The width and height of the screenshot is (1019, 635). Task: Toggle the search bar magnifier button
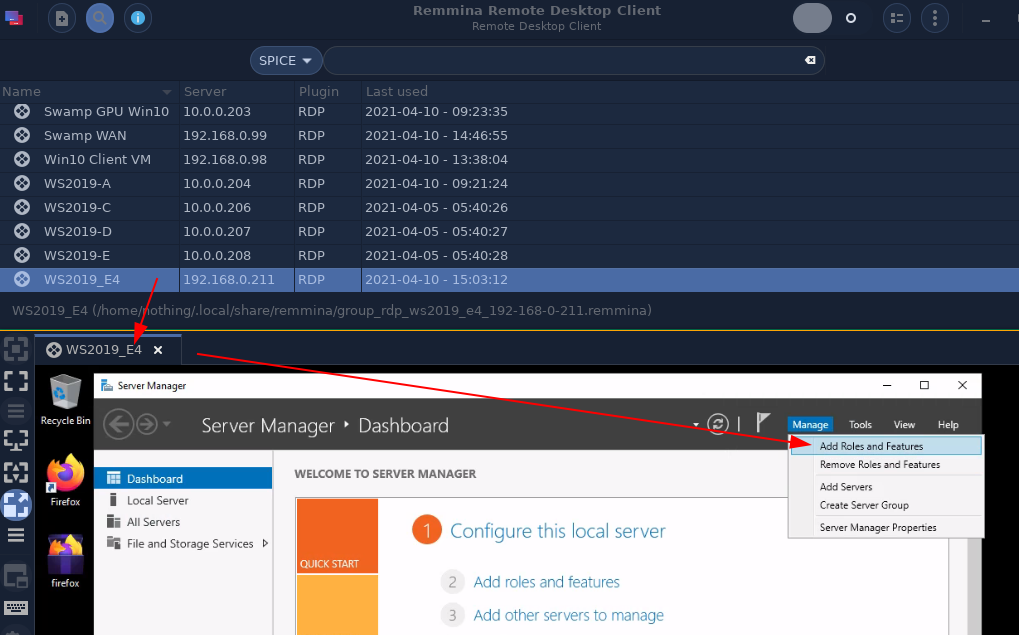[x=99, y=18]
